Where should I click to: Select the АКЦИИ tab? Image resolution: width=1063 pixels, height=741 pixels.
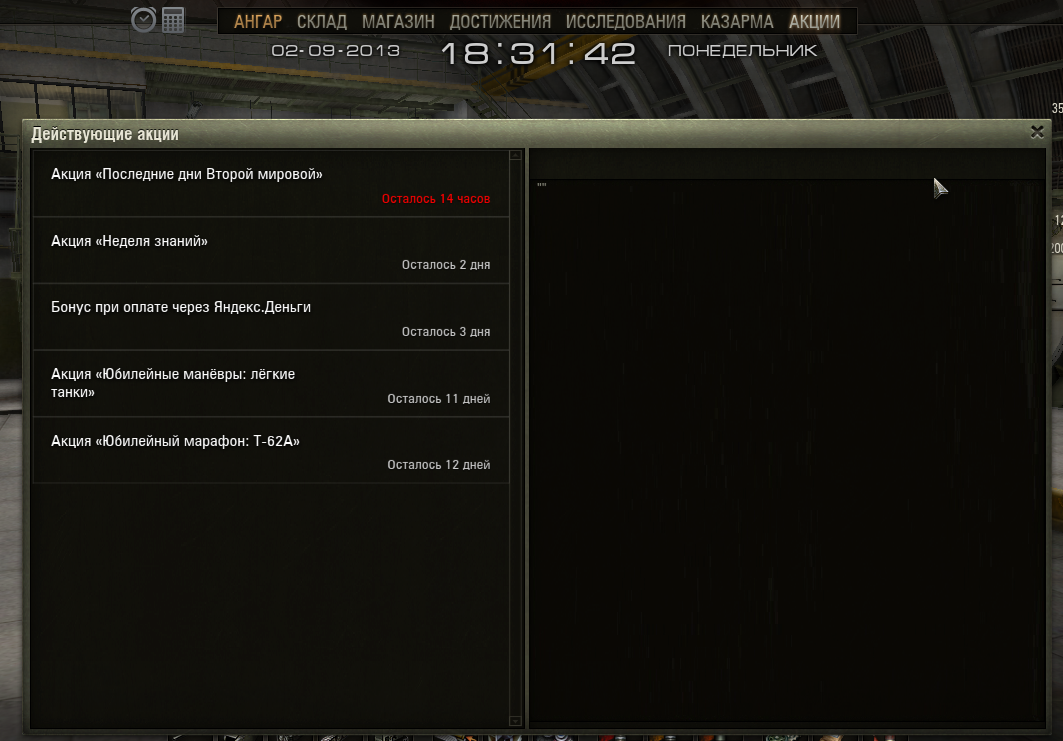[814, 22]
